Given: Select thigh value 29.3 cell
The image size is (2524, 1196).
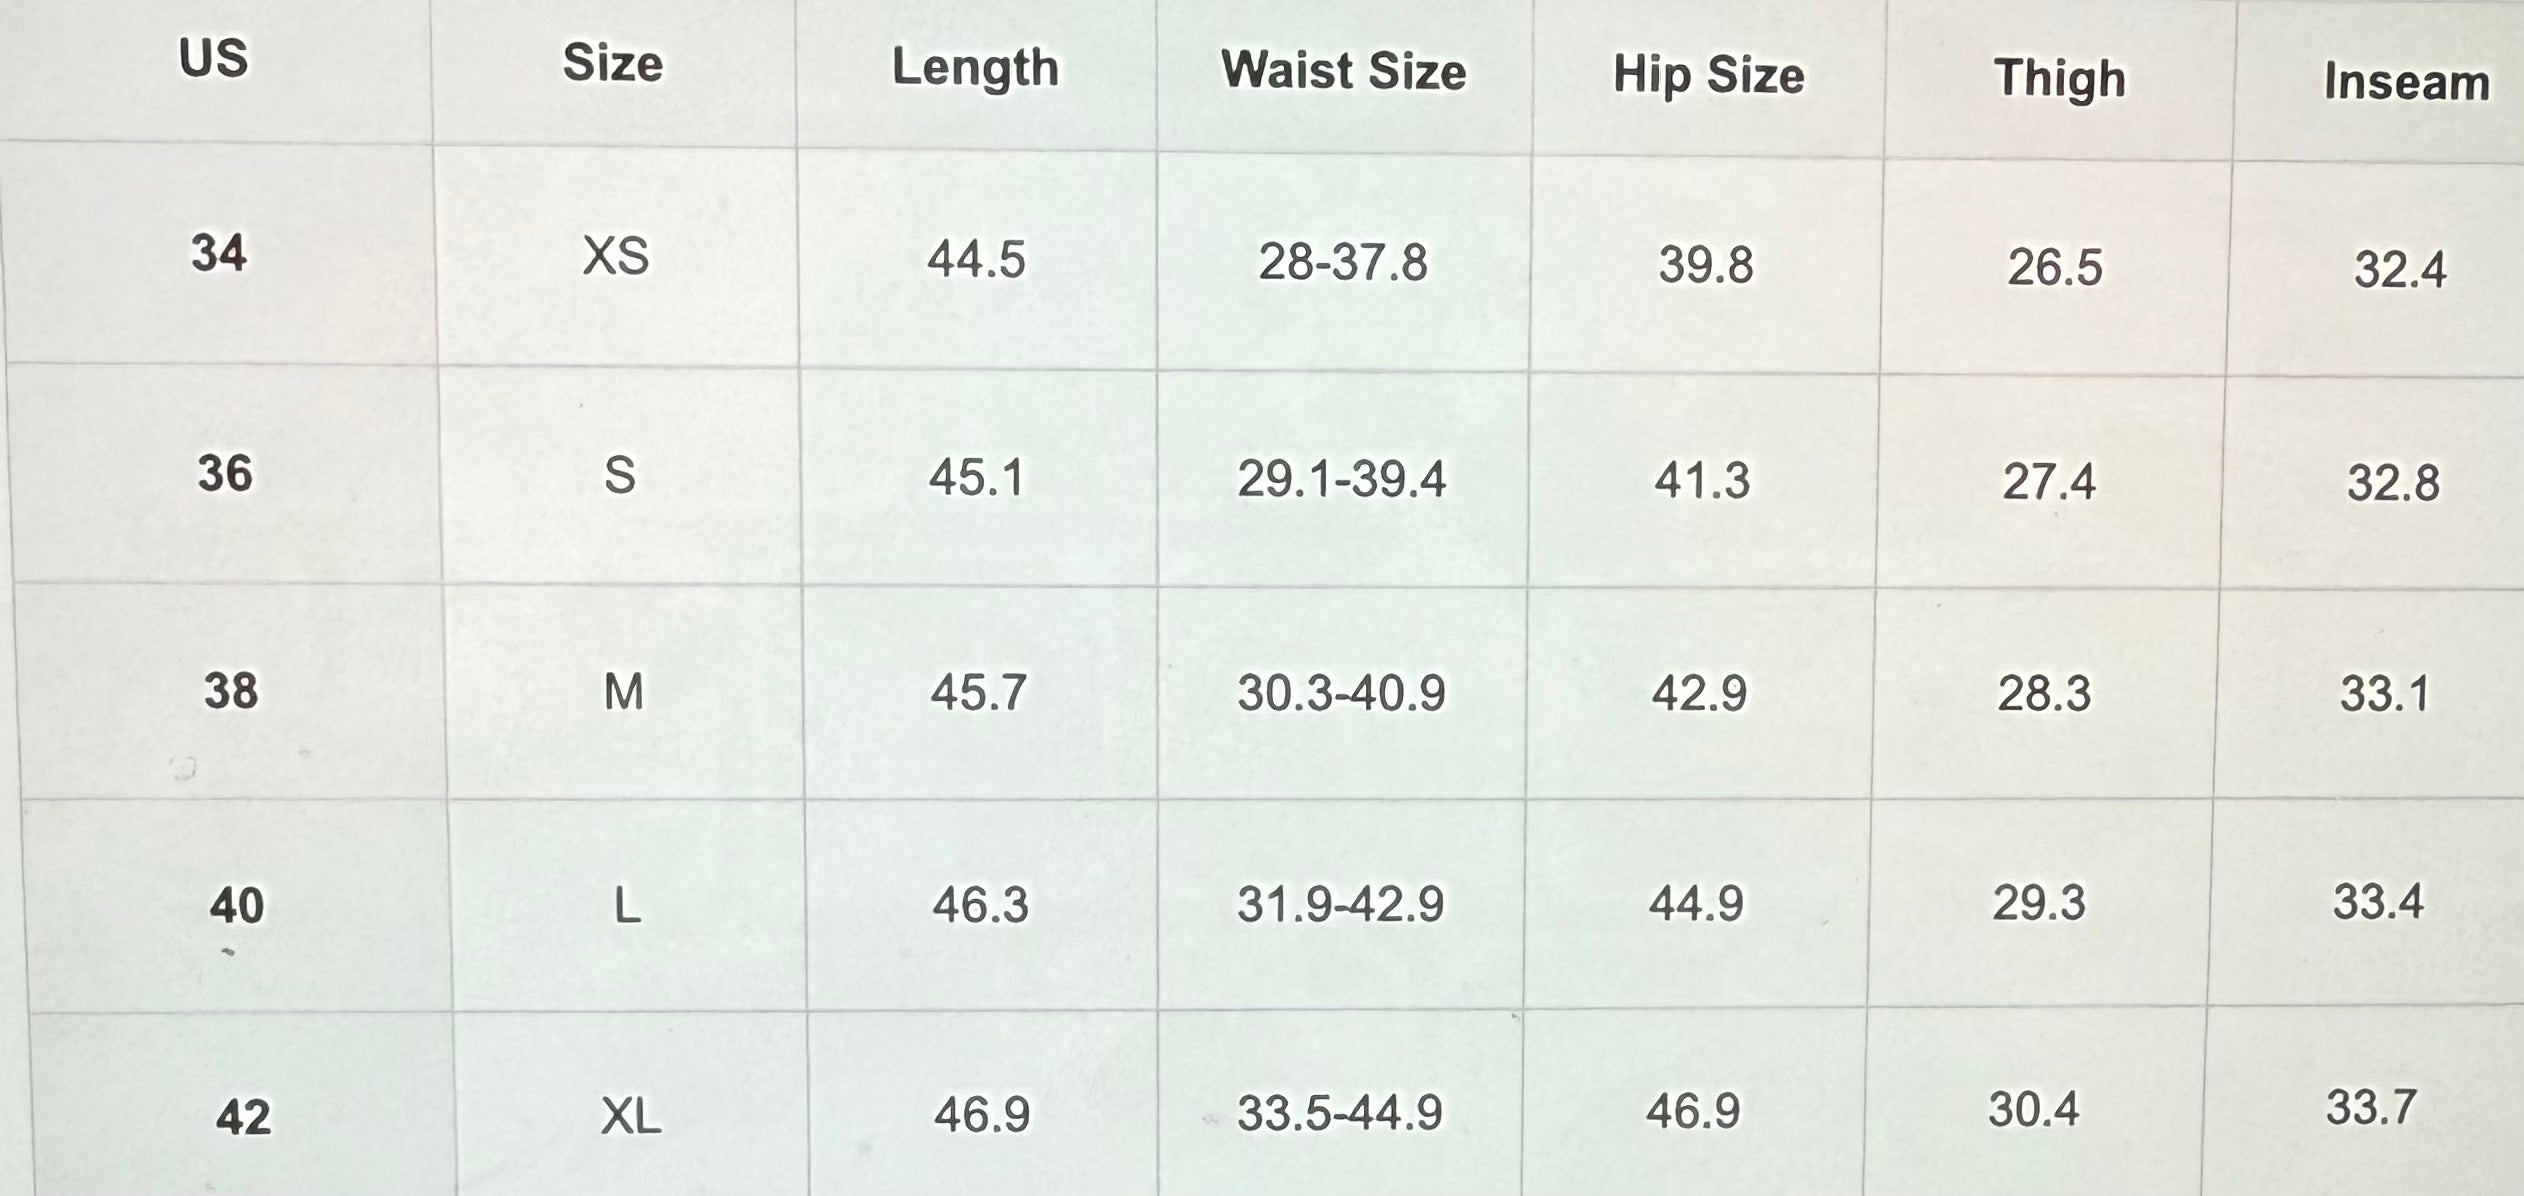Looking at the screenshot, I should (2039, 903).
